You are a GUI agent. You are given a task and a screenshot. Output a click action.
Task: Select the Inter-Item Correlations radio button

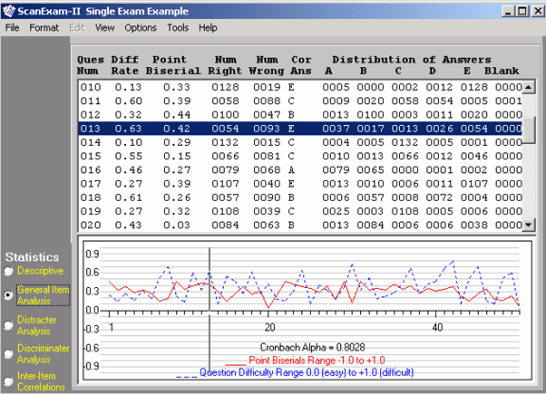pos(8,381)
